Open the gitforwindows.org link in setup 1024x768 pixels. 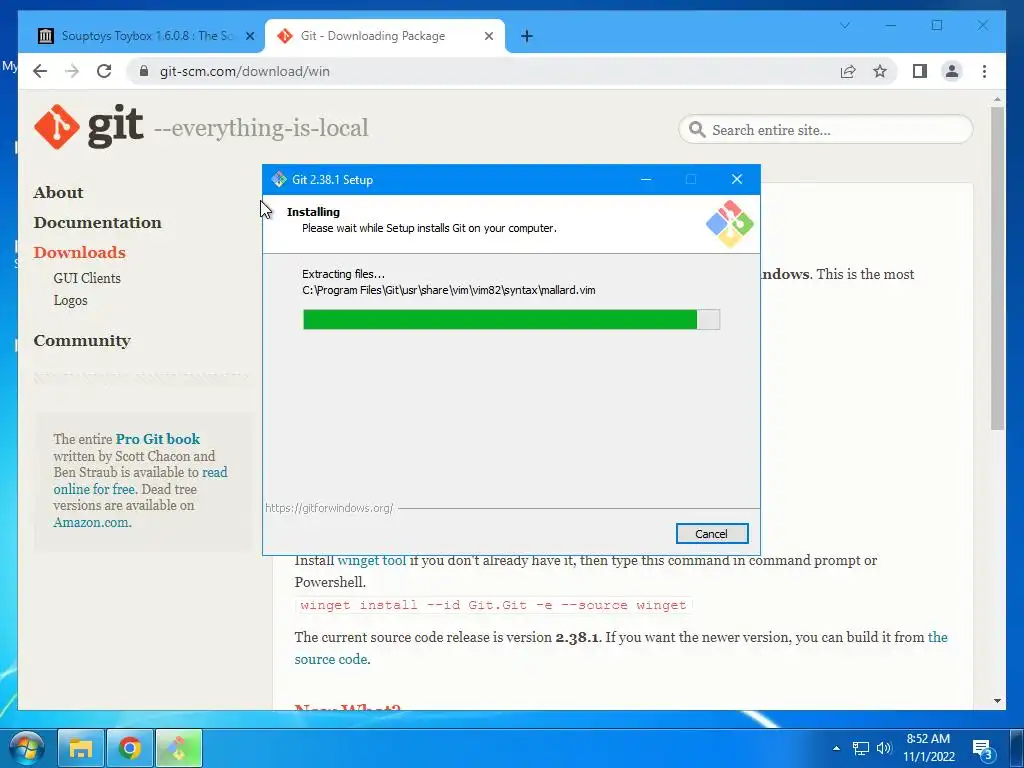pos(329,507)
